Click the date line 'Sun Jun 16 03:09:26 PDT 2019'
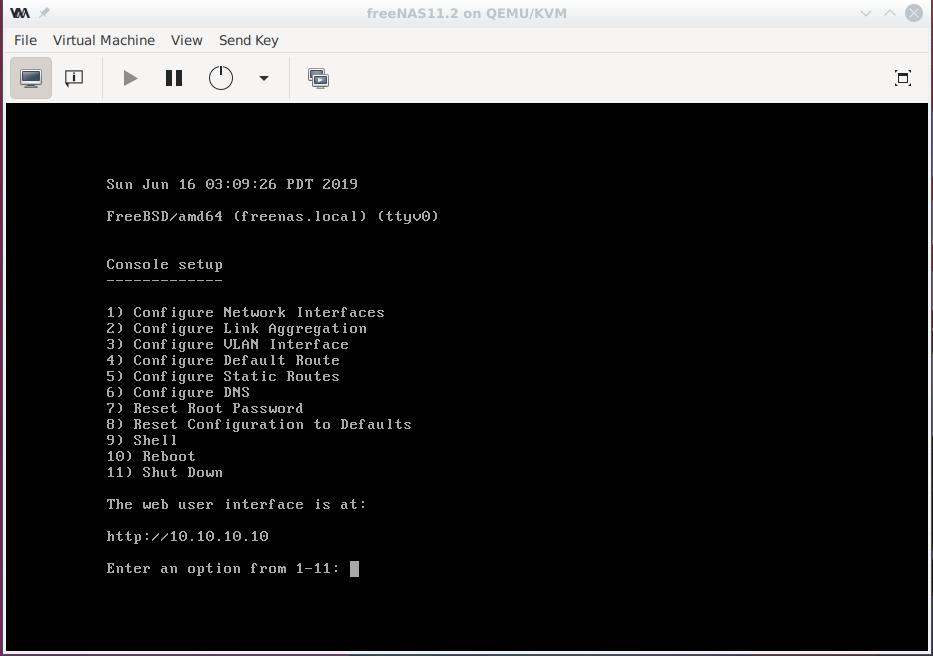This screenshot has height=656, width=933. click(x=232, y=185)
